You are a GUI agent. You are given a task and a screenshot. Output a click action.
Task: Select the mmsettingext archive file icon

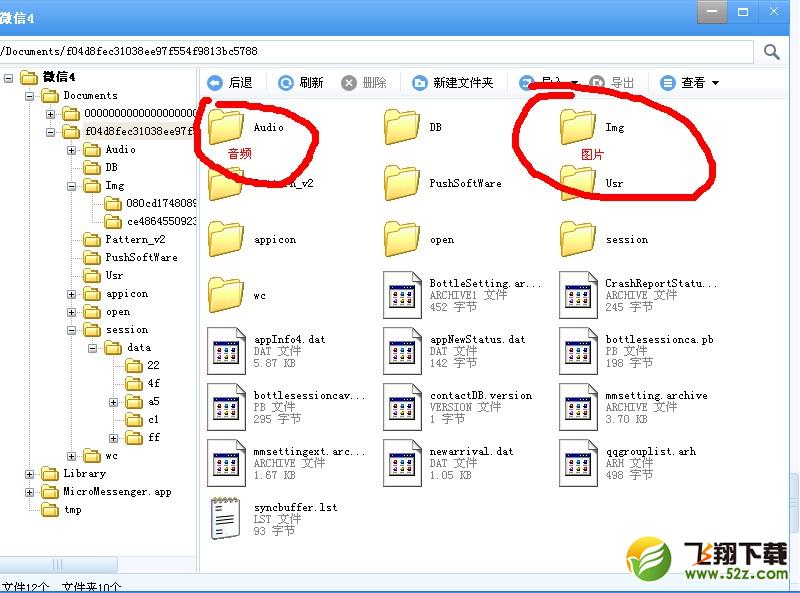click(x=226, y=463)
